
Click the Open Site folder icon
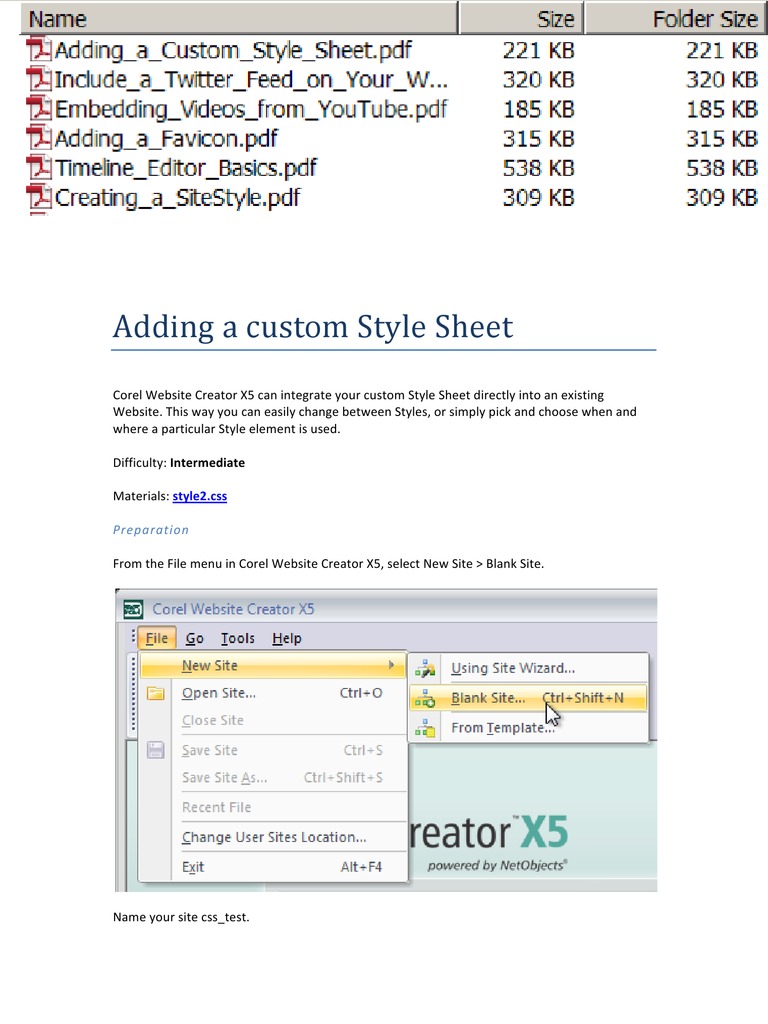[x=155, y=693]
